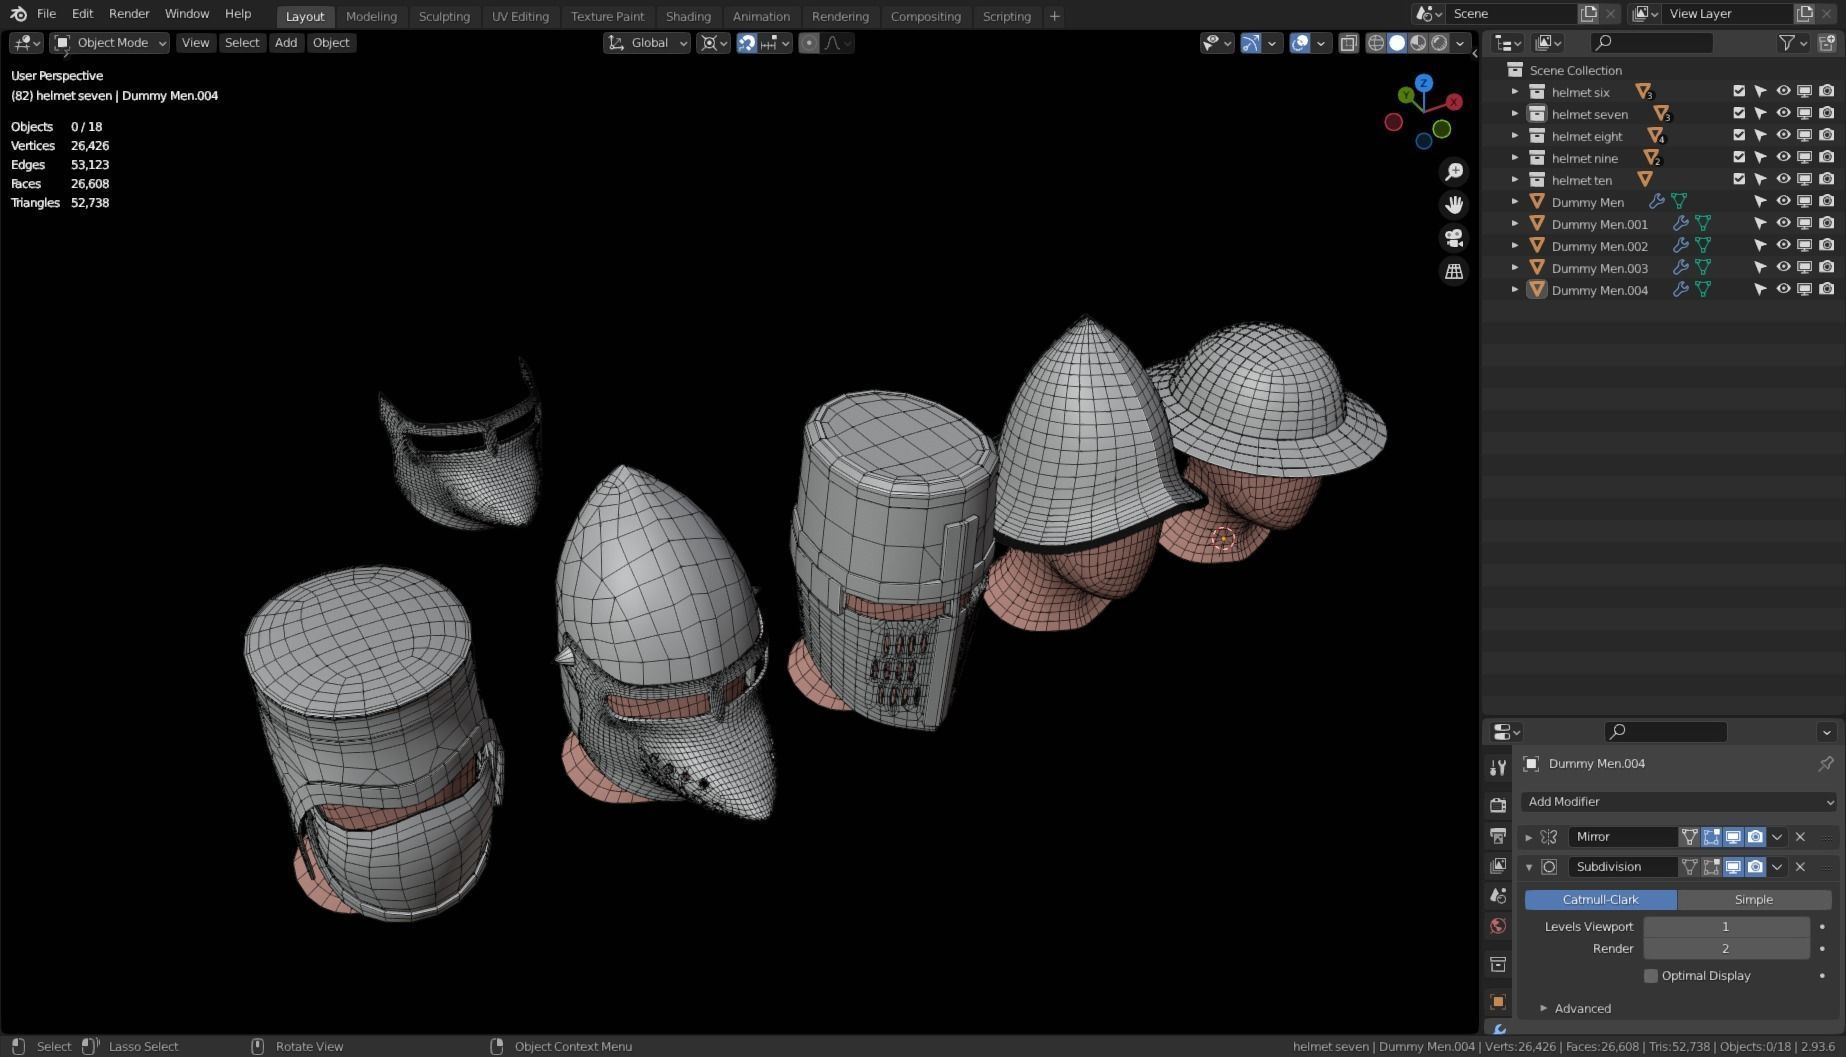Screen dimensions: 1846x1057
Task: Open World properties tab (red globe)
Action: click(1498, 926)
